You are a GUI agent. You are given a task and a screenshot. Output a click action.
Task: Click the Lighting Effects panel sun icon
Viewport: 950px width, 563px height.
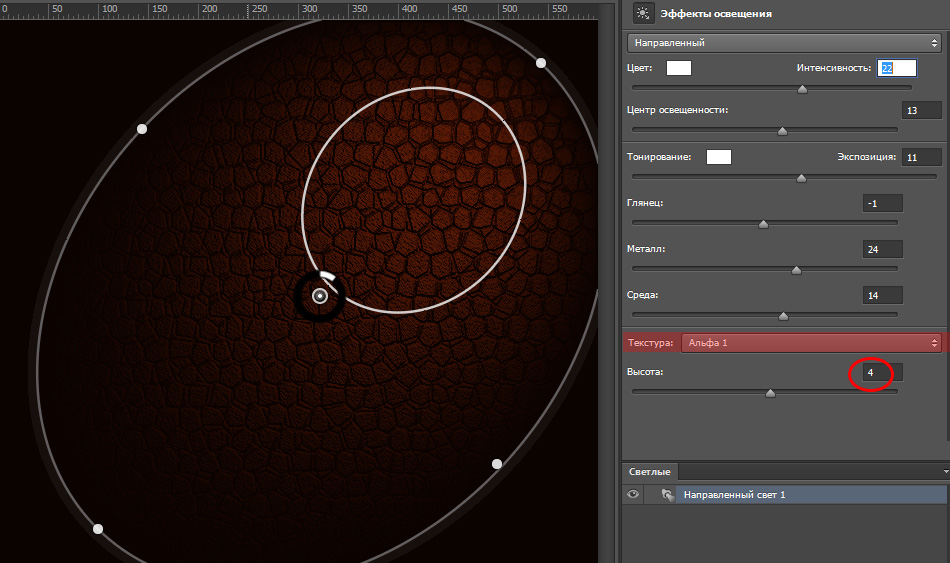pyautogui.click(x=643, y=13)
